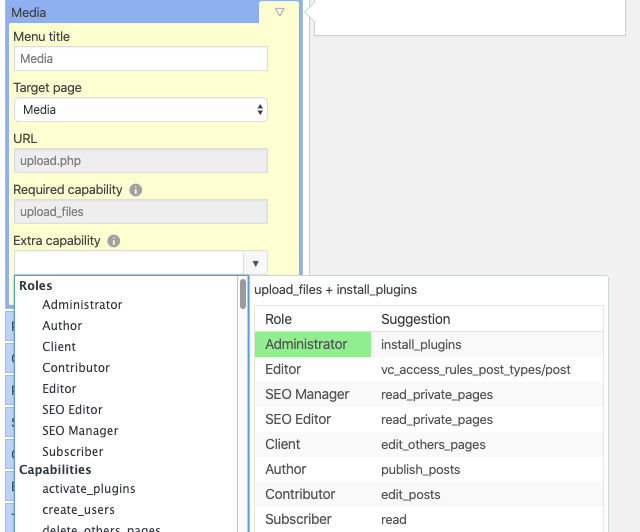Click the SEO Editor row role cell
Viewport: 640px width, 532px height.
click(313, 419)
